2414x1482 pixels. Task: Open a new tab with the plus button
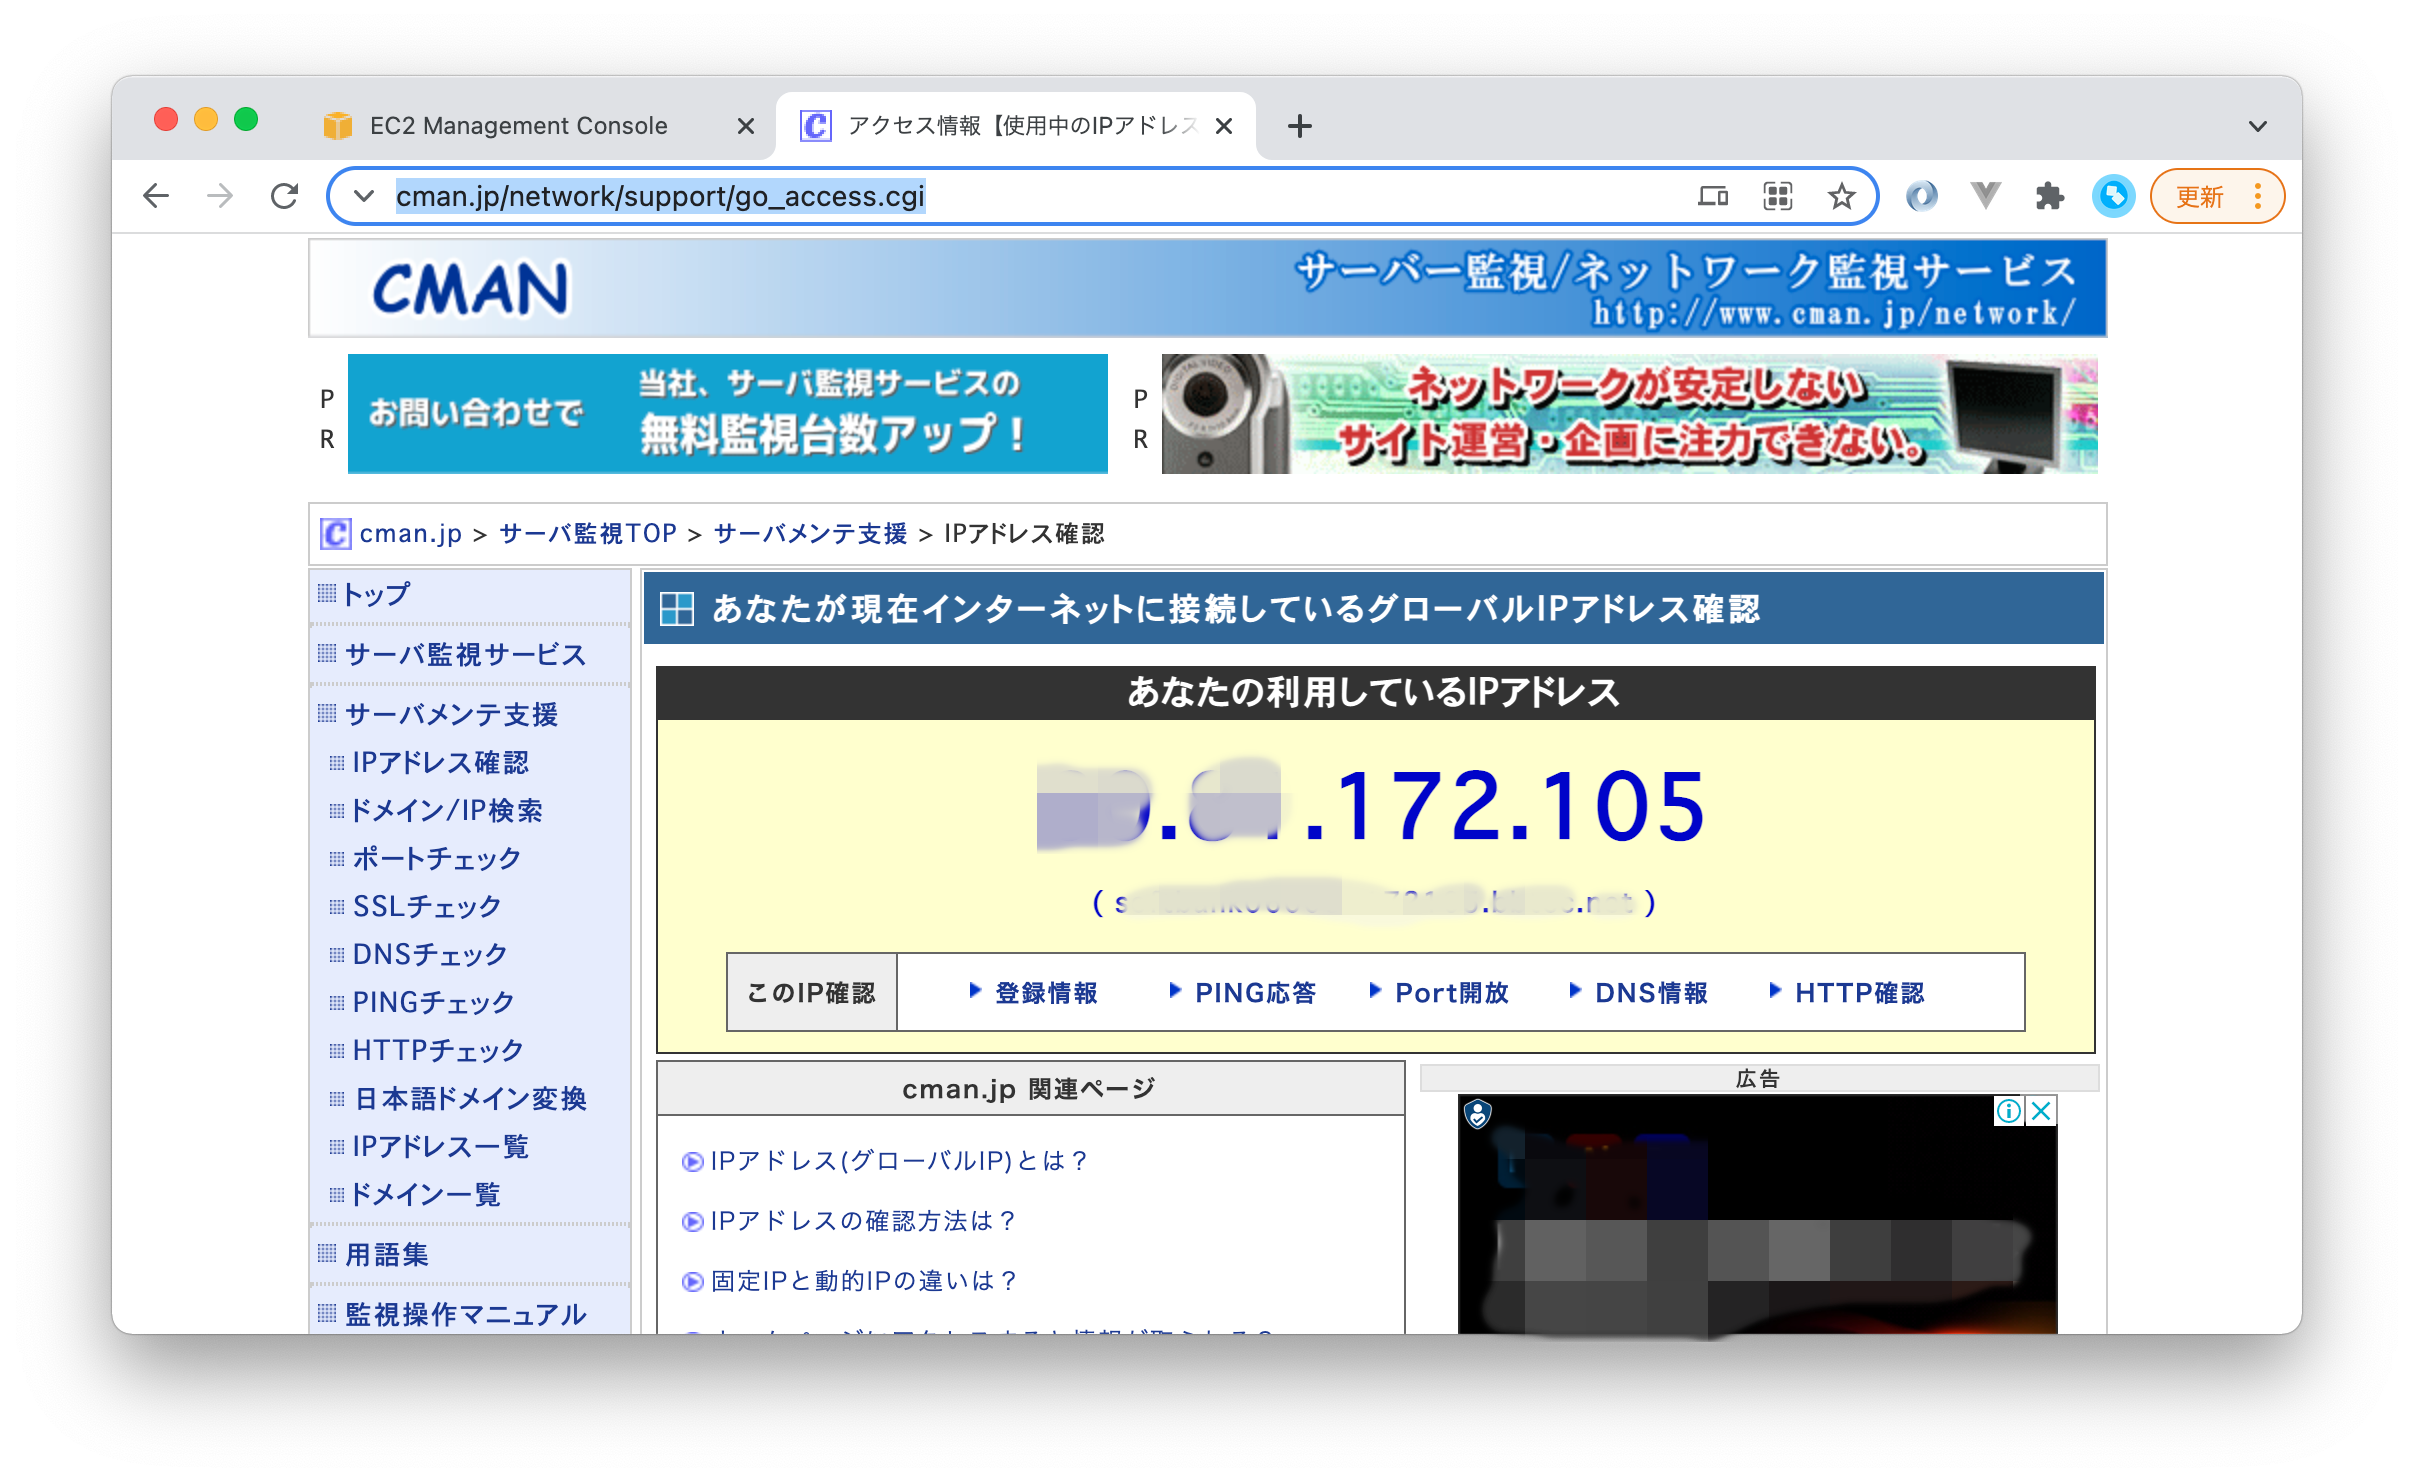click(1299, 126)
